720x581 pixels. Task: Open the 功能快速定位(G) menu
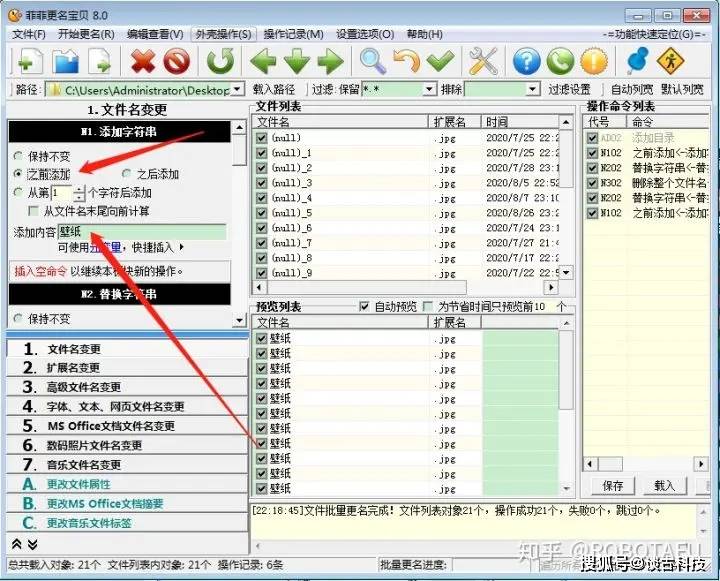click(654, 34)
